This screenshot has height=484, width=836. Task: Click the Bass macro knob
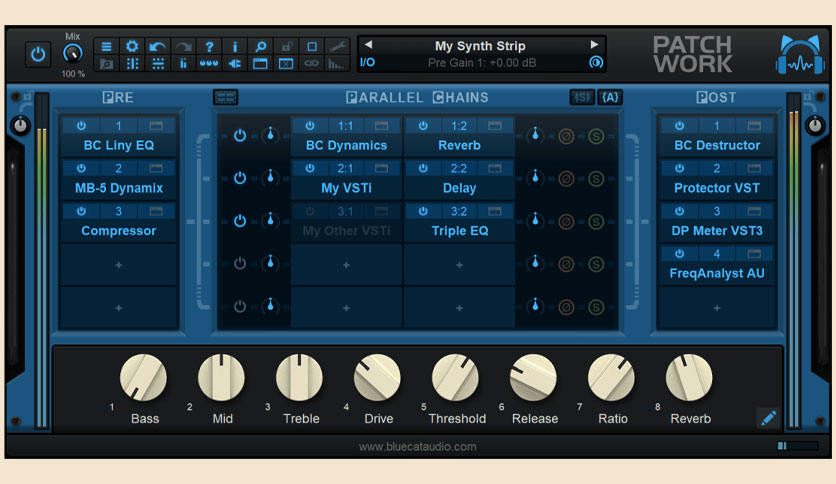click(143, 377)
